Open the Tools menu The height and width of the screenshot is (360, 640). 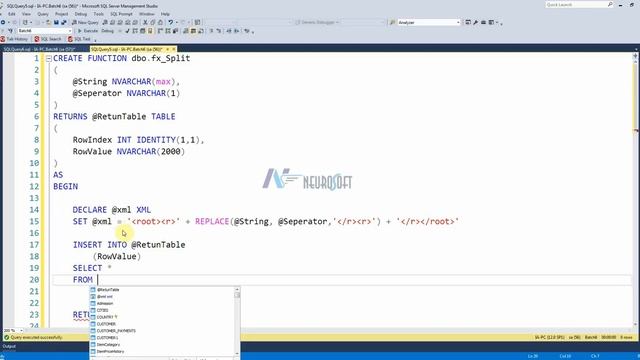click(x=99, y=14)
